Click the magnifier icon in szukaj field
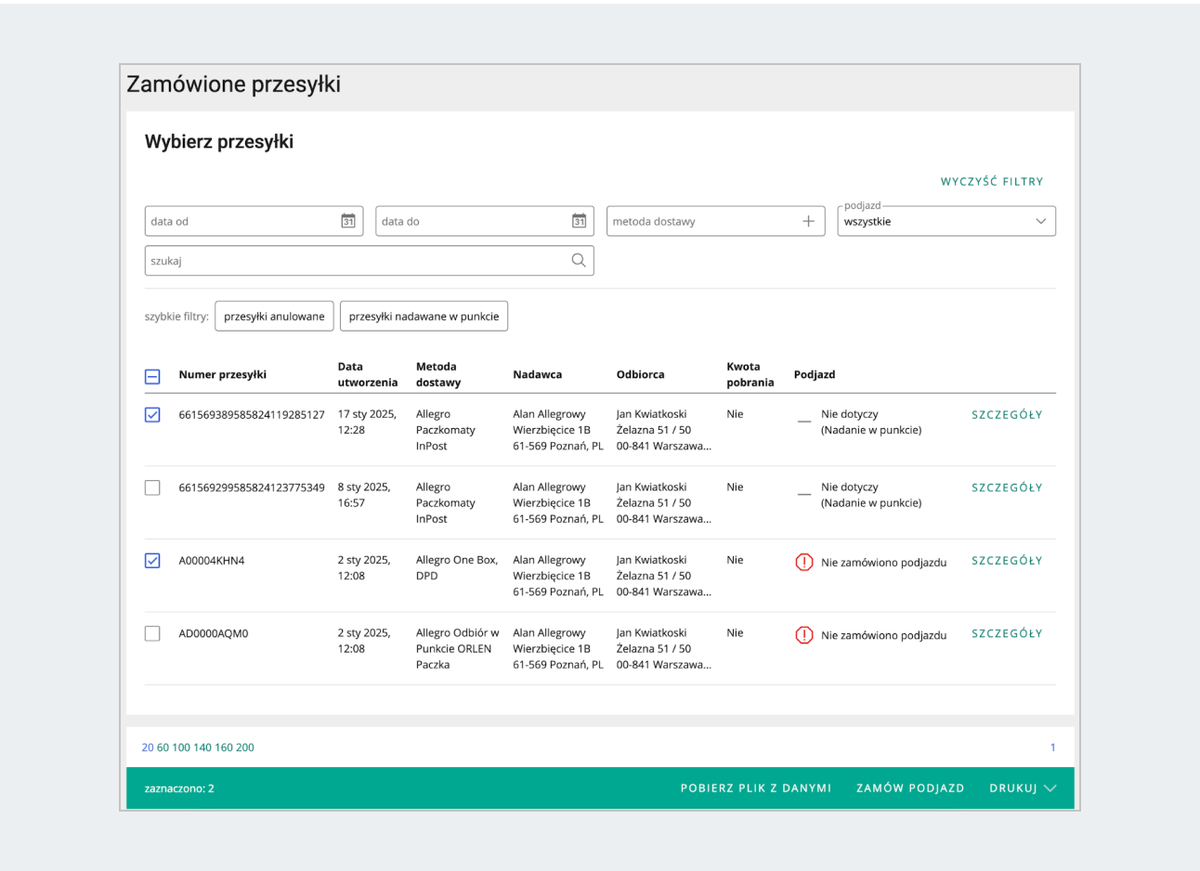The image size is (1200, 871). pos(578,261)
